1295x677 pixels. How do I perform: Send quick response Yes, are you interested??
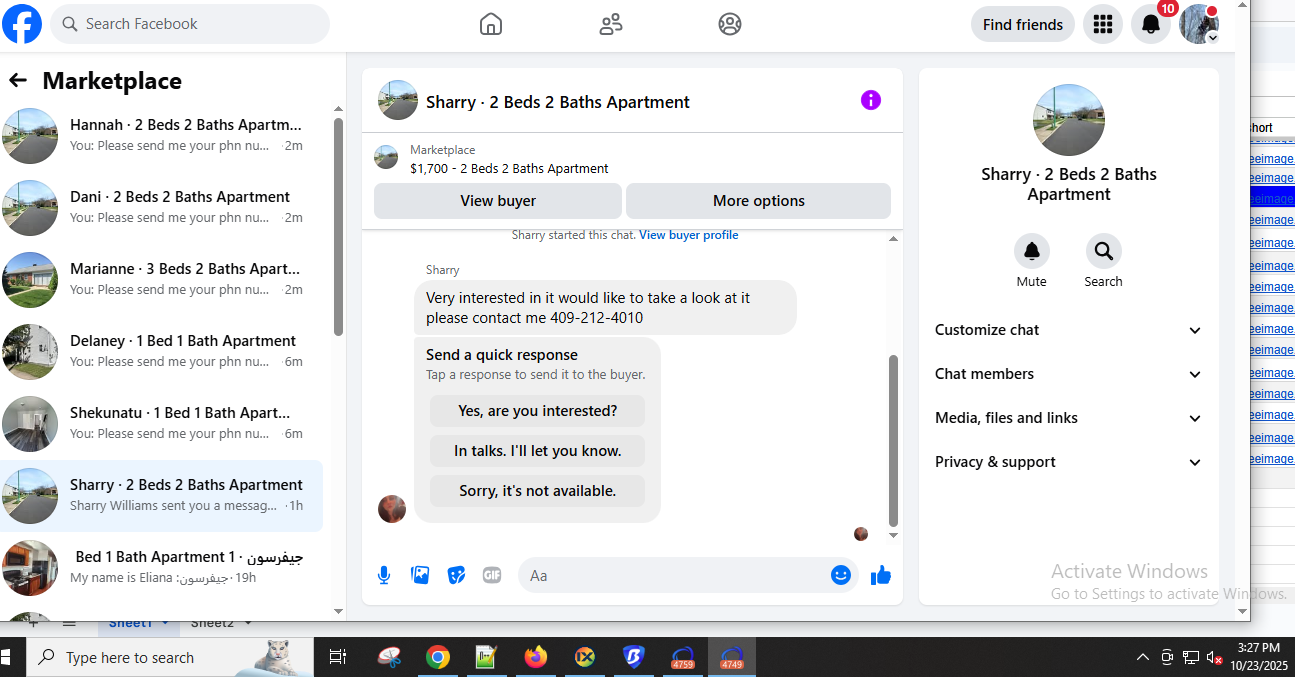point(537,411)
